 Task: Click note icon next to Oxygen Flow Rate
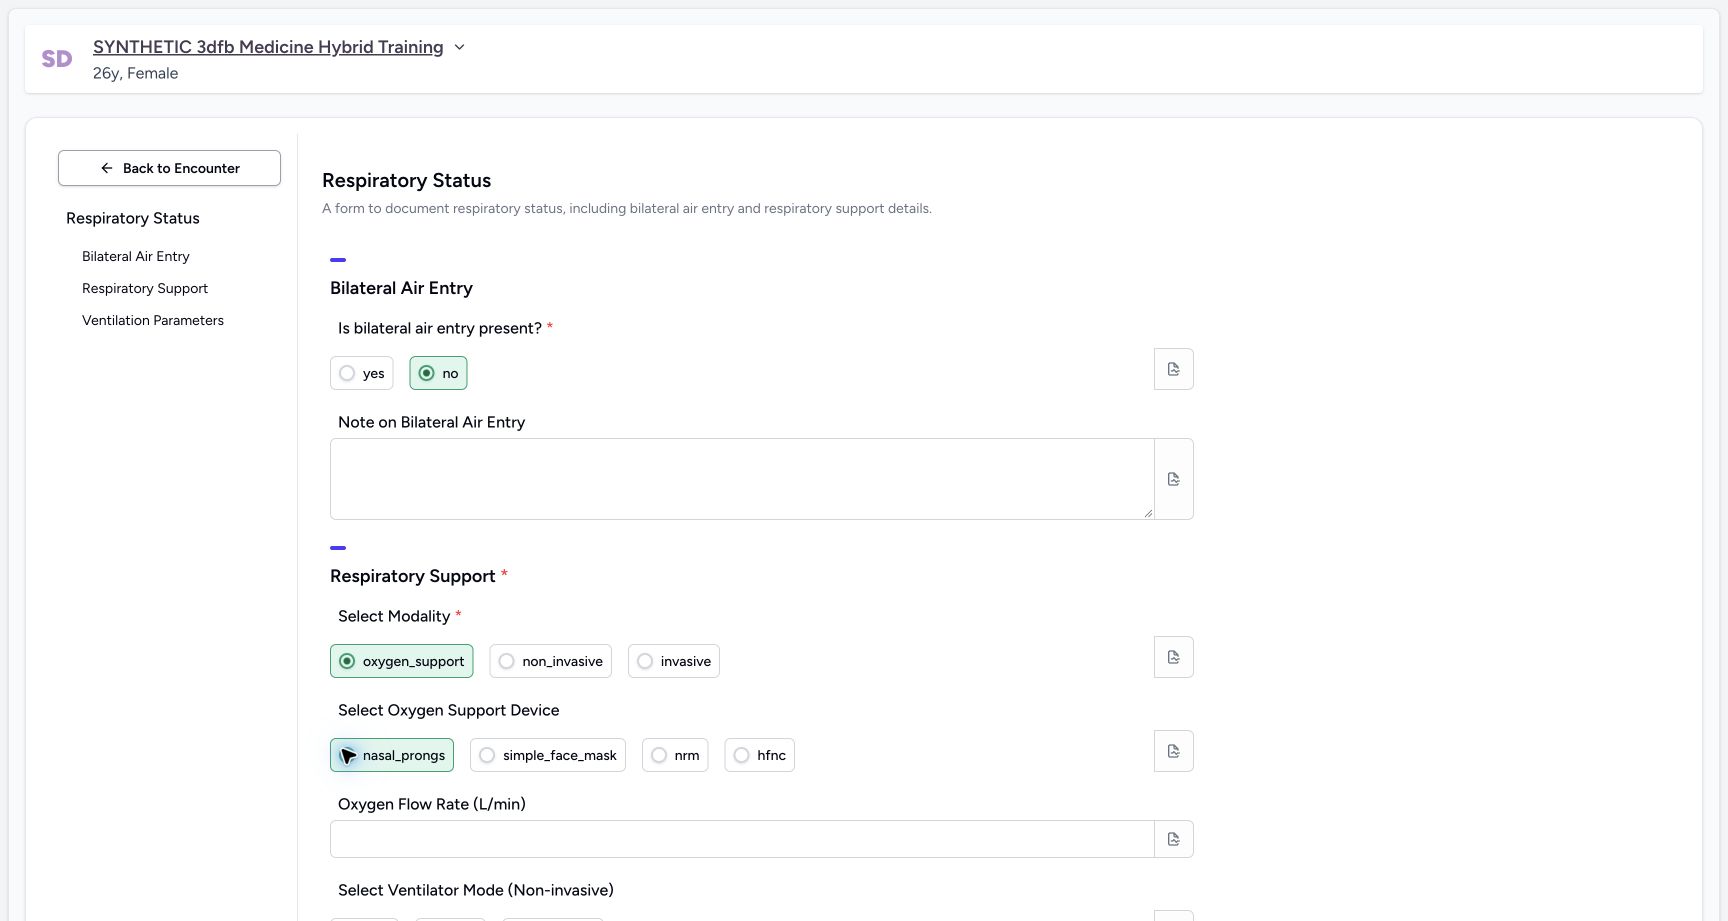click(x=1173, y=839)
